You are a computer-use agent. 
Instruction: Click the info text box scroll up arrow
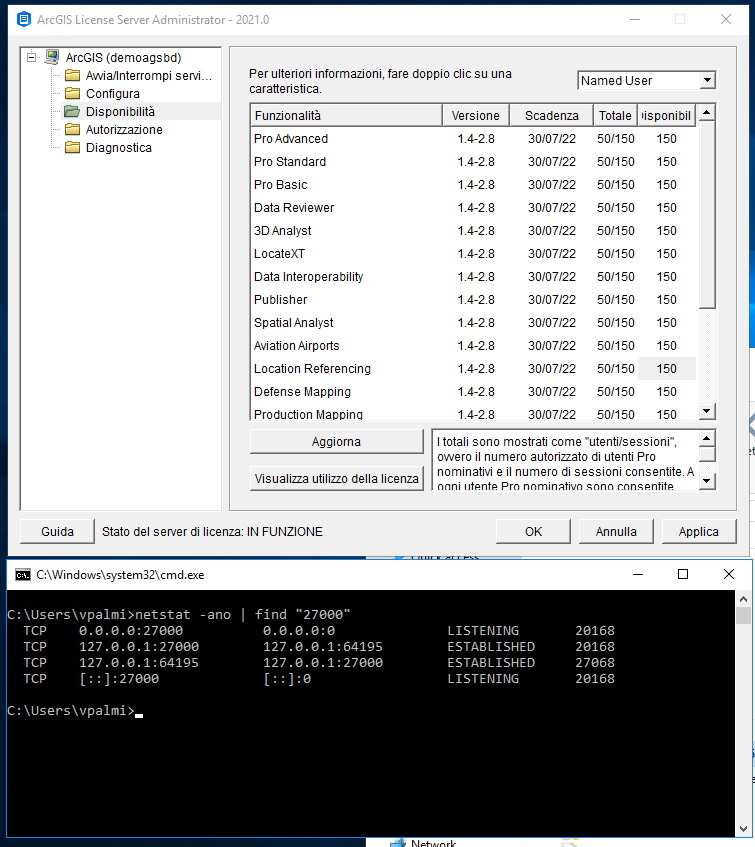click(707, 438)
